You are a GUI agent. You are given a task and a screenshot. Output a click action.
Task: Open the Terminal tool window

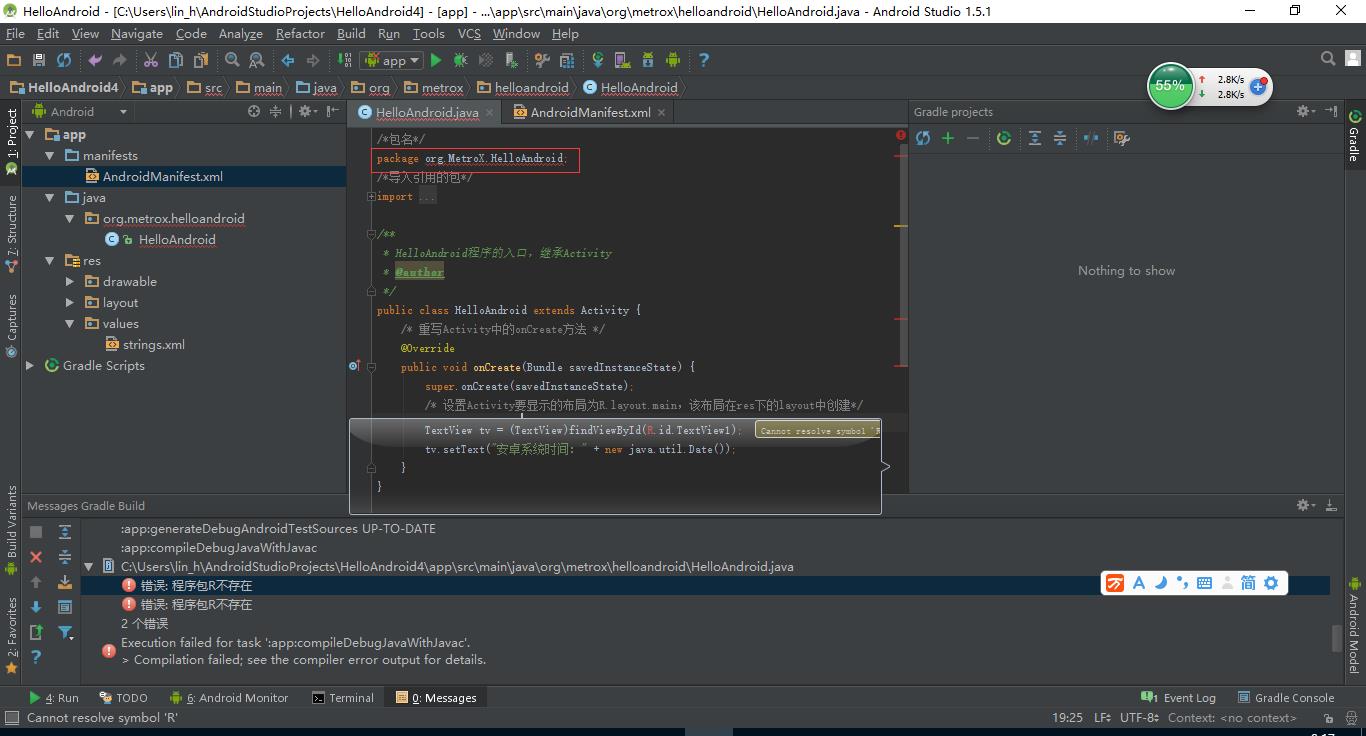pyautogui.click(x=343, y=698)
